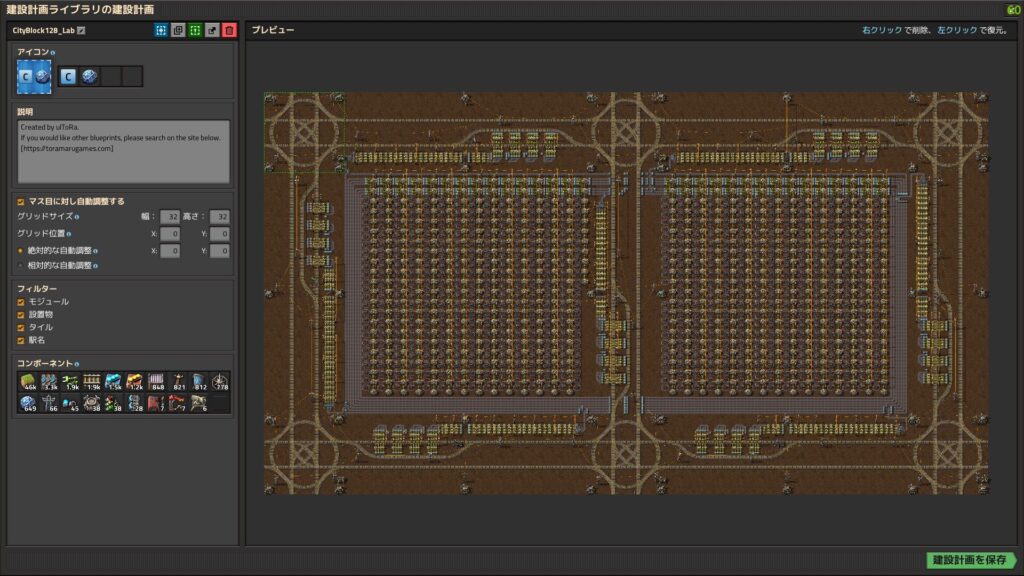1024x576 pixels.
Task: Click the big electric pole component showing 66
Action: point(49,403)
